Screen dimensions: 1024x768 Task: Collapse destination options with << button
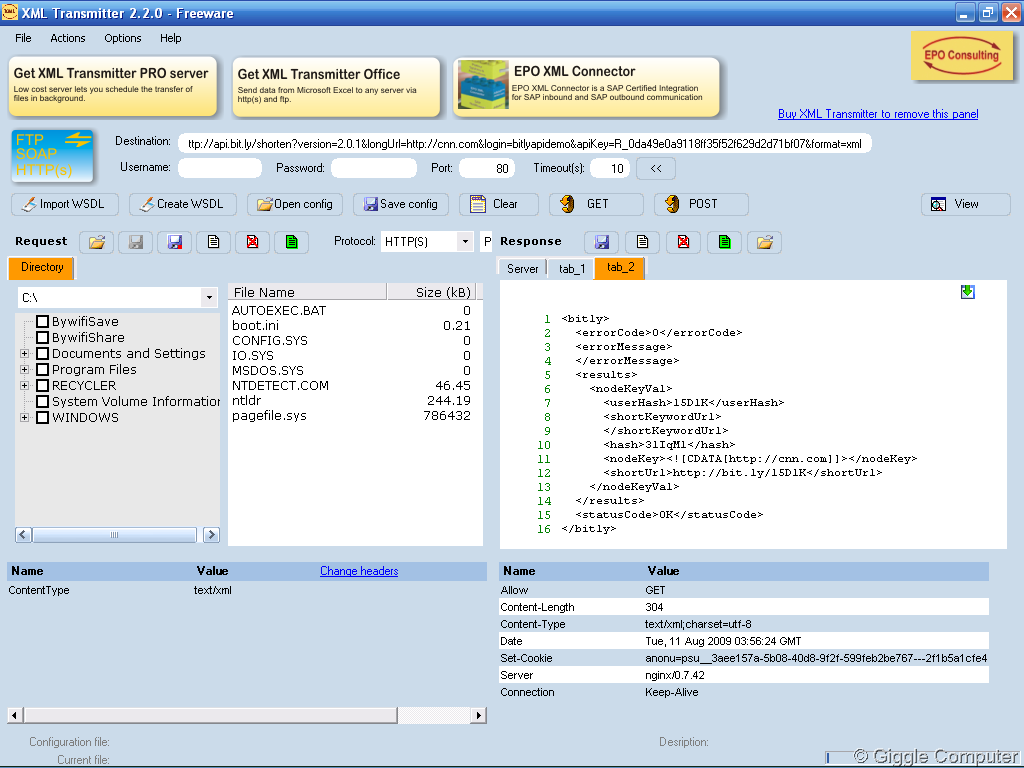point(656,168)
